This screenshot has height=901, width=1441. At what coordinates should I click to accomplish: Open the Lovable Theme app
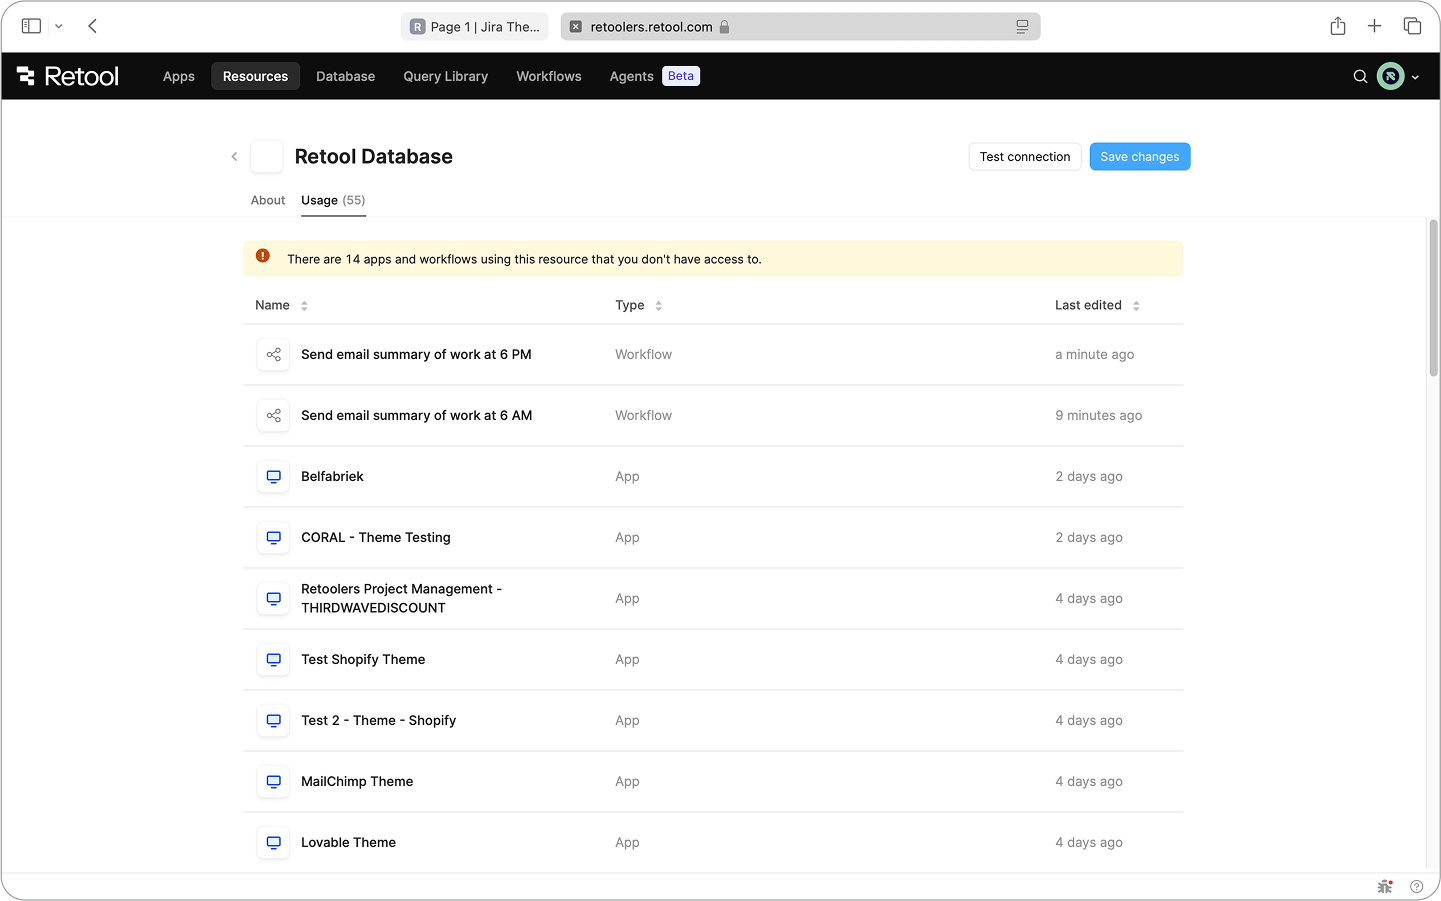click(x=348, y=843)
